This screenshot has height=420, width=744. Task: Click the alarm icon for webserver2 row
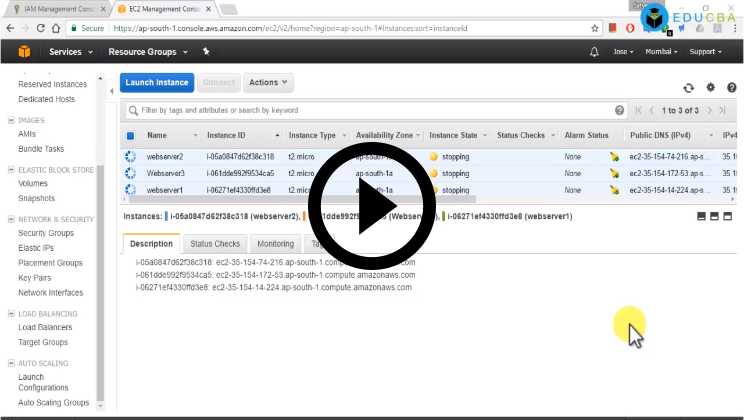(614, 157)
